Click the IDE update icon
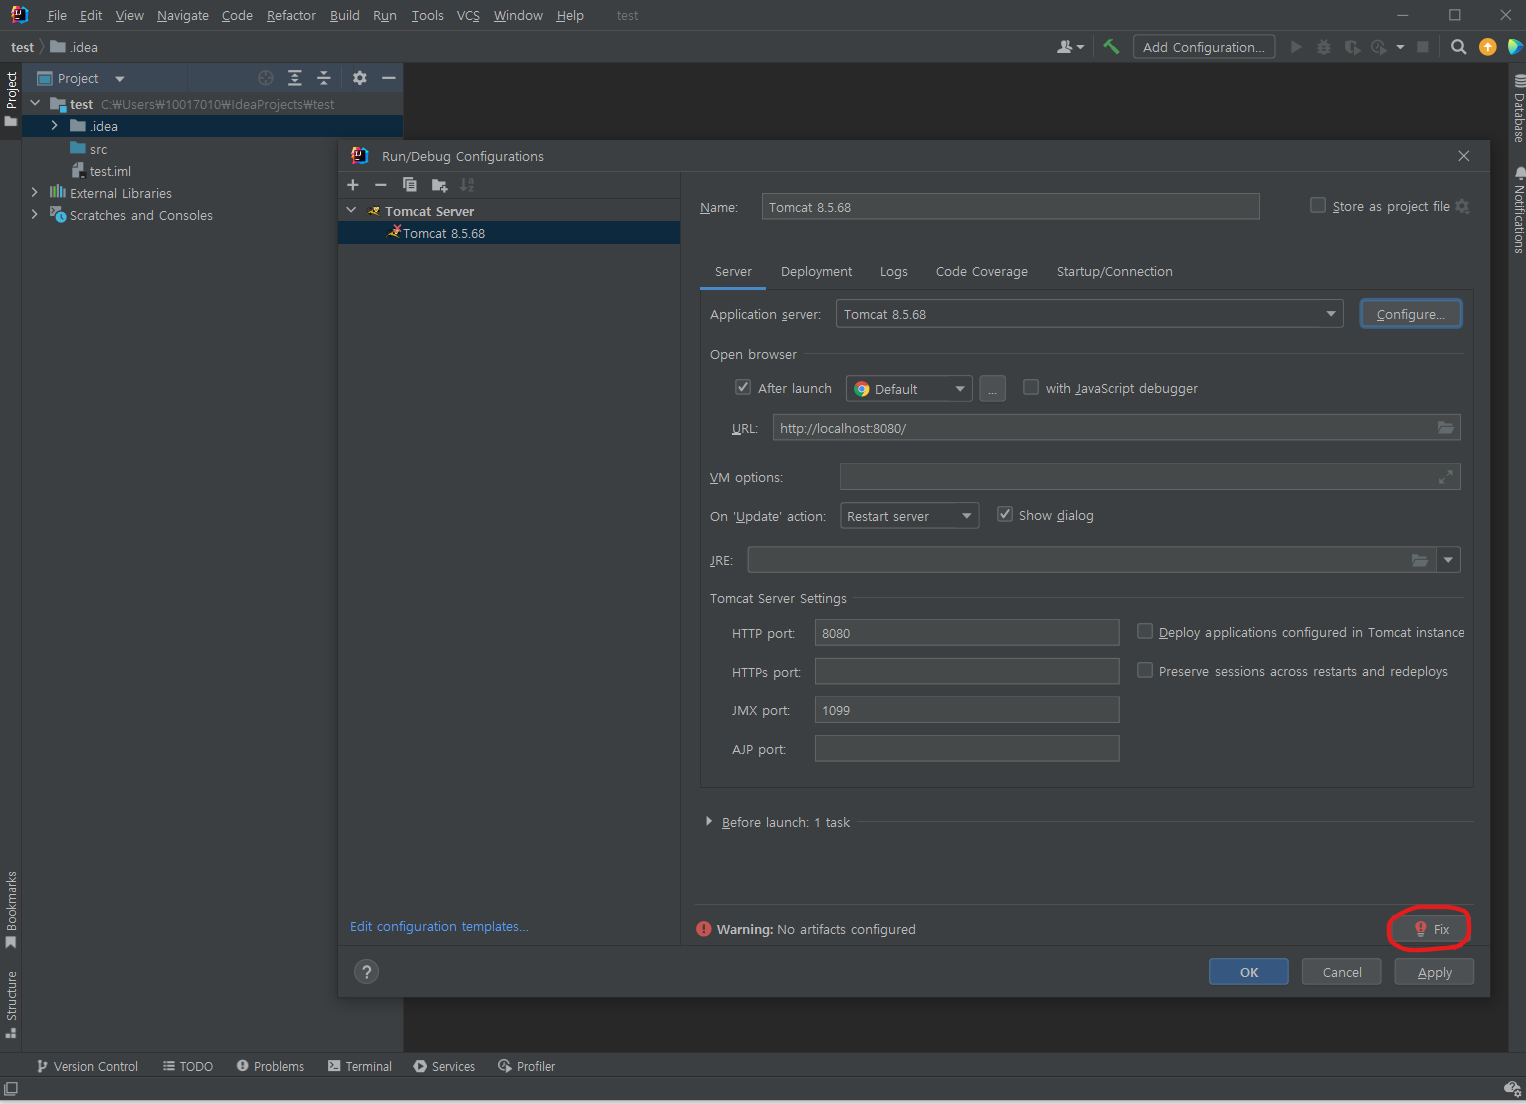 [1488, 47]
